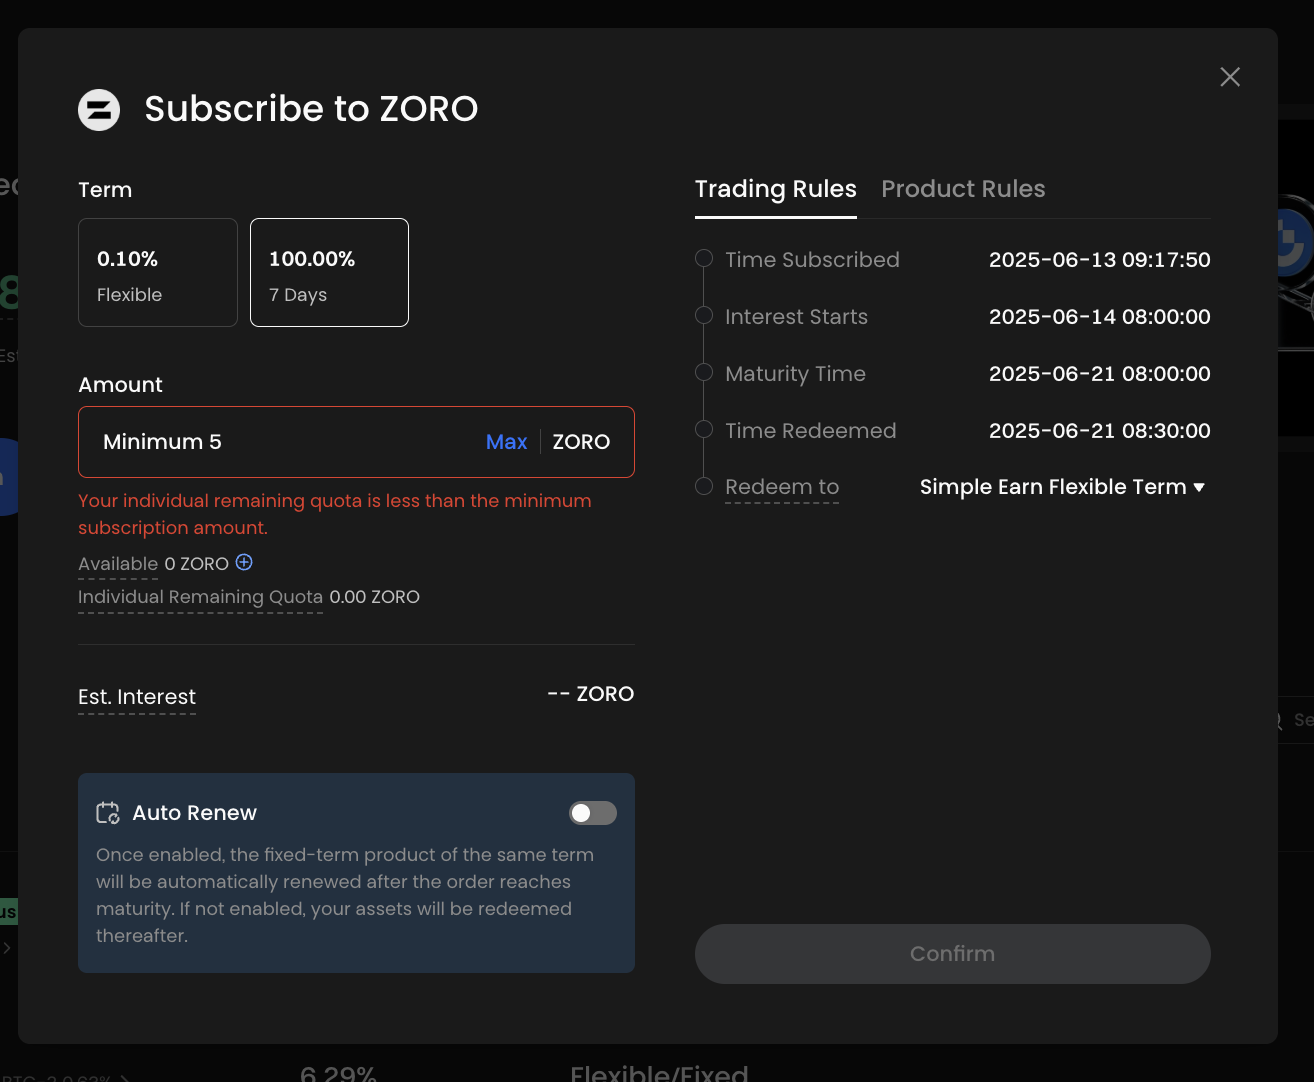The height and width of the screenshot is (1082, 1314).
Task: Click the Individual Remaining Quota label
Action: point(200,597)
